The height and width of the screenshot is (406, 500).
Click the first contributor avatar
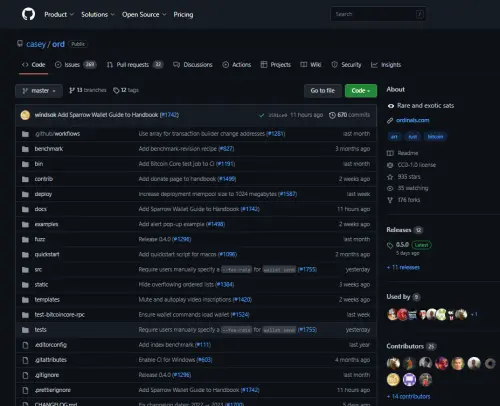[393, 363]
